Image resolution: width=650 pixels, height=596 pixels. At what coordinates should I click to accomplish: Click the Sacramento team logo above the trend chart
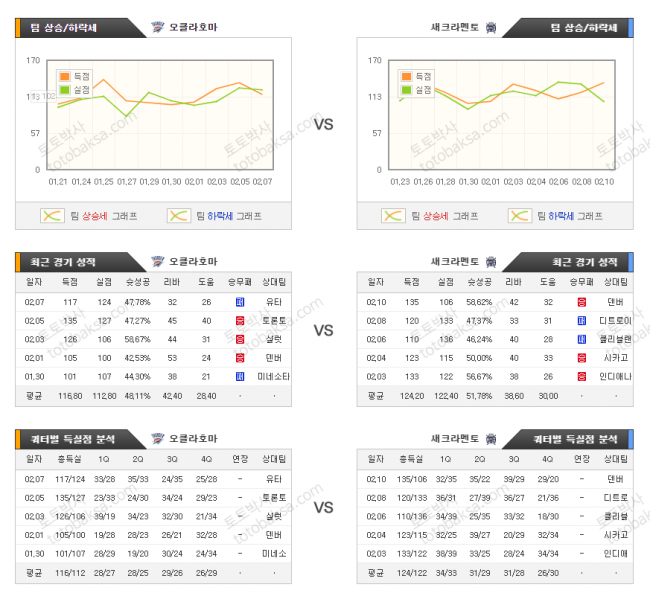click(x=490, y=27)
